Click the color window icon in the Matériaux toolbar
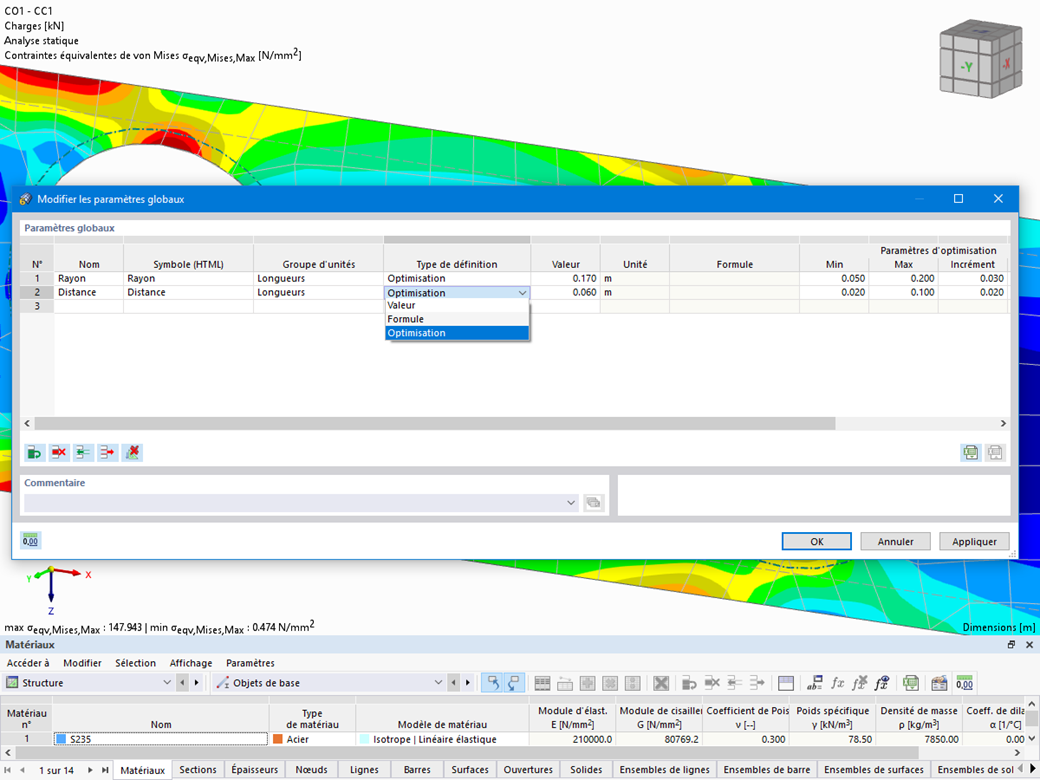The height and width of the screenshot is (780, 1040). pos(786,682)
